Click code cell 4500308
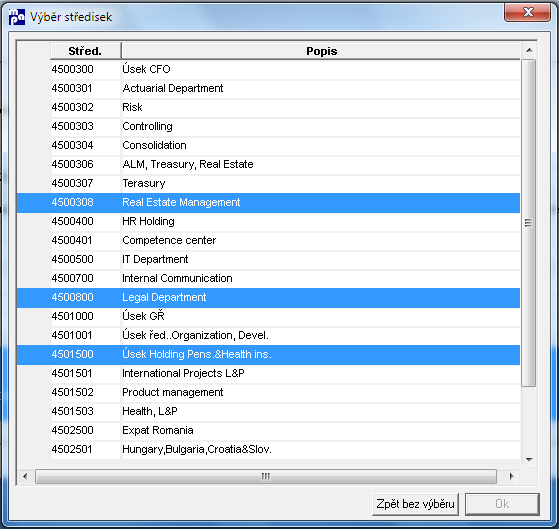Image resolution: width=559 pixels, height=529 pixels. point(86,202)
